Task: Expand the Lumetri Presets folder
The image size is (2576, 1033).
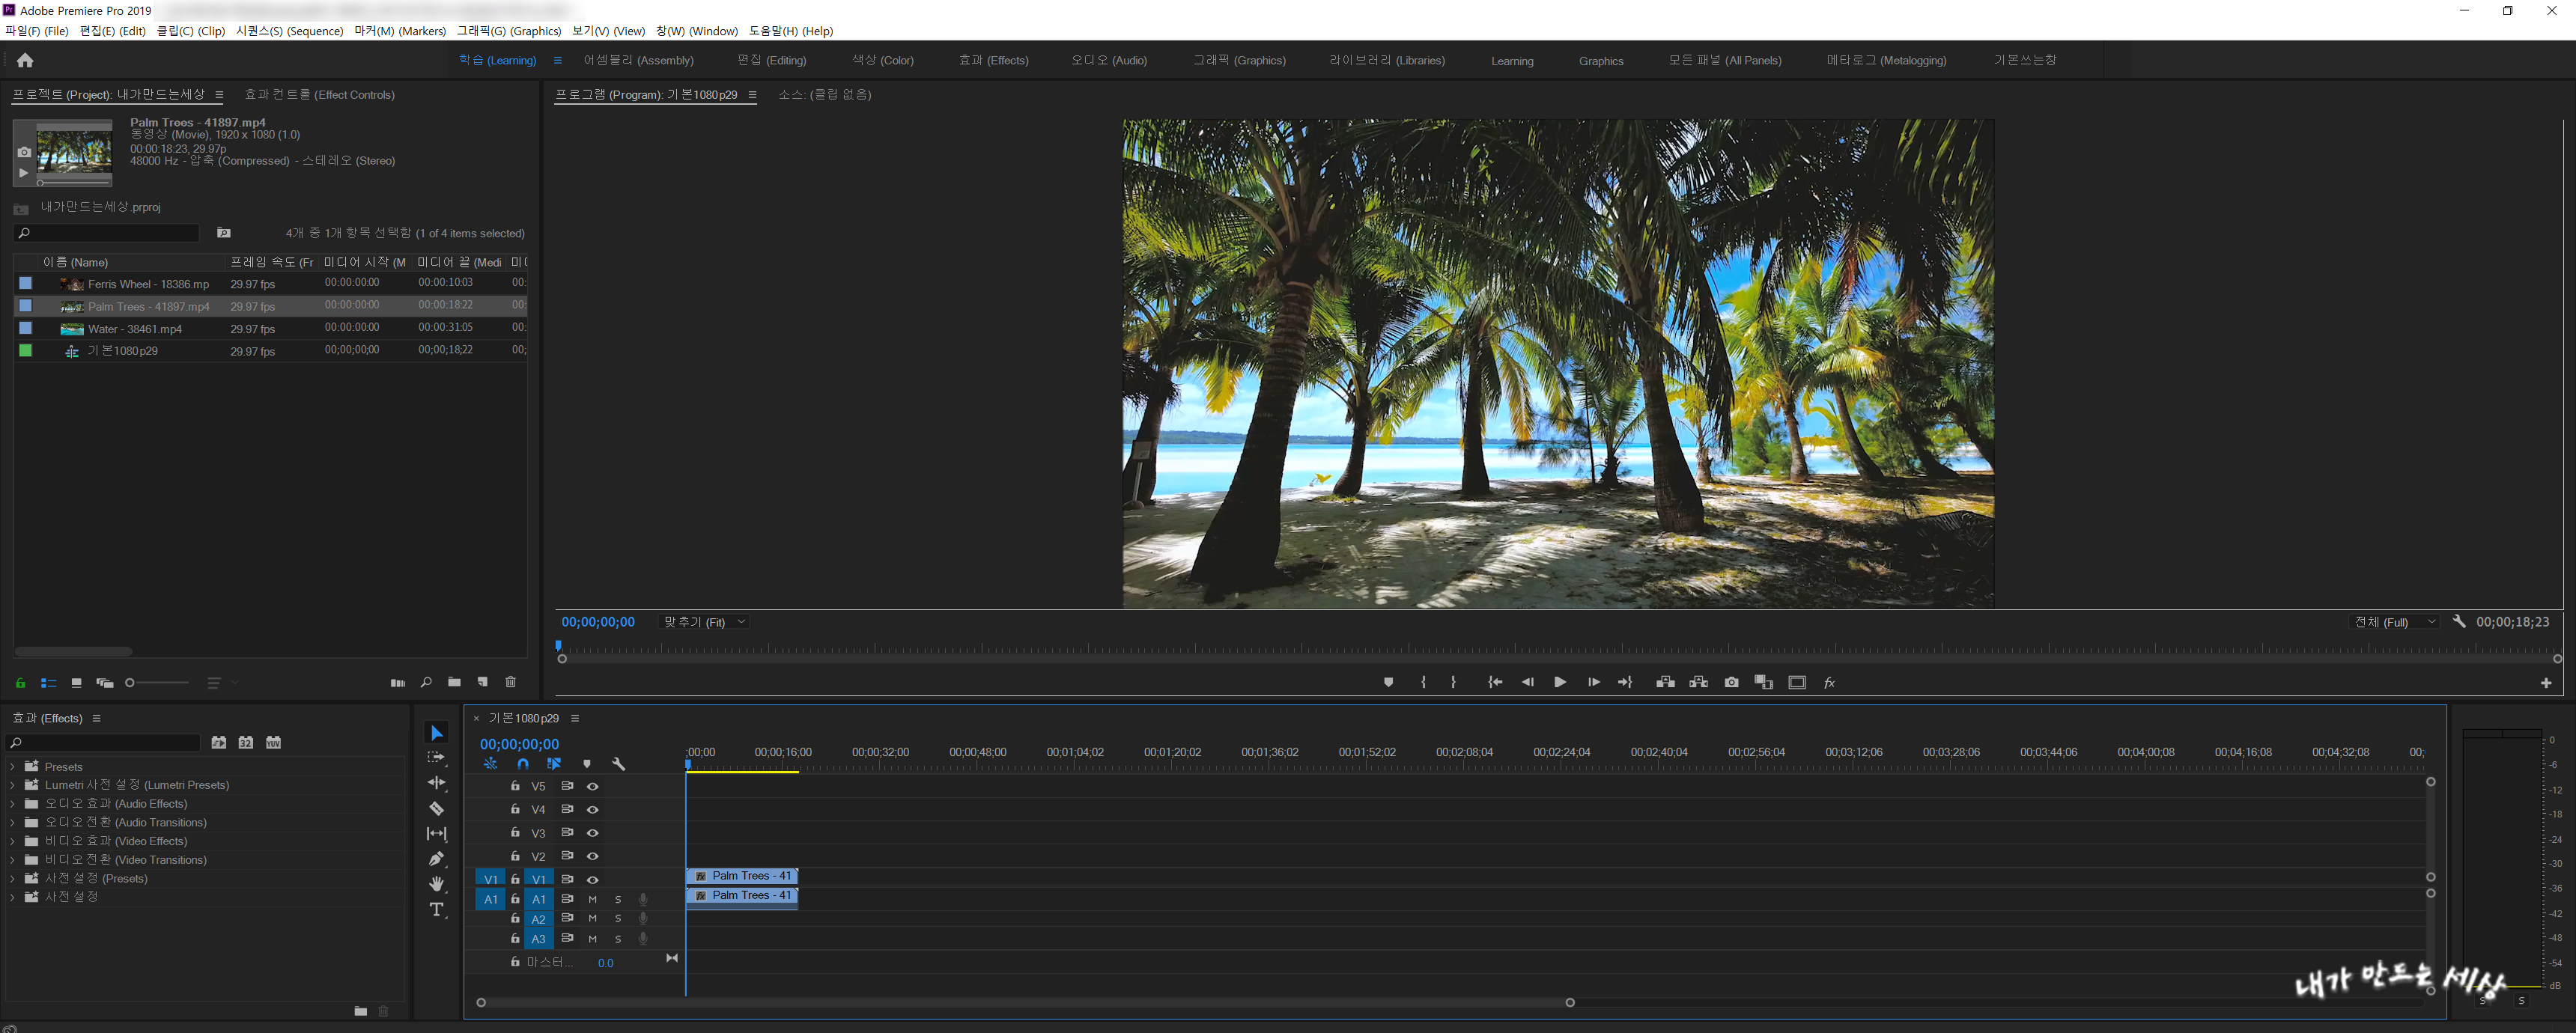Action: point(12,785)
